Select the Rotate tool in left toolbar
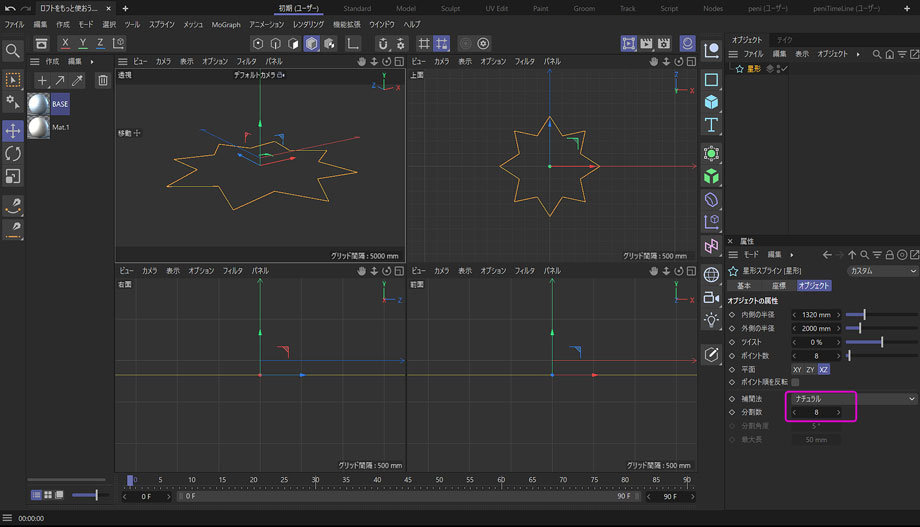Screen dimensions: 920x527 coord(13,153)
